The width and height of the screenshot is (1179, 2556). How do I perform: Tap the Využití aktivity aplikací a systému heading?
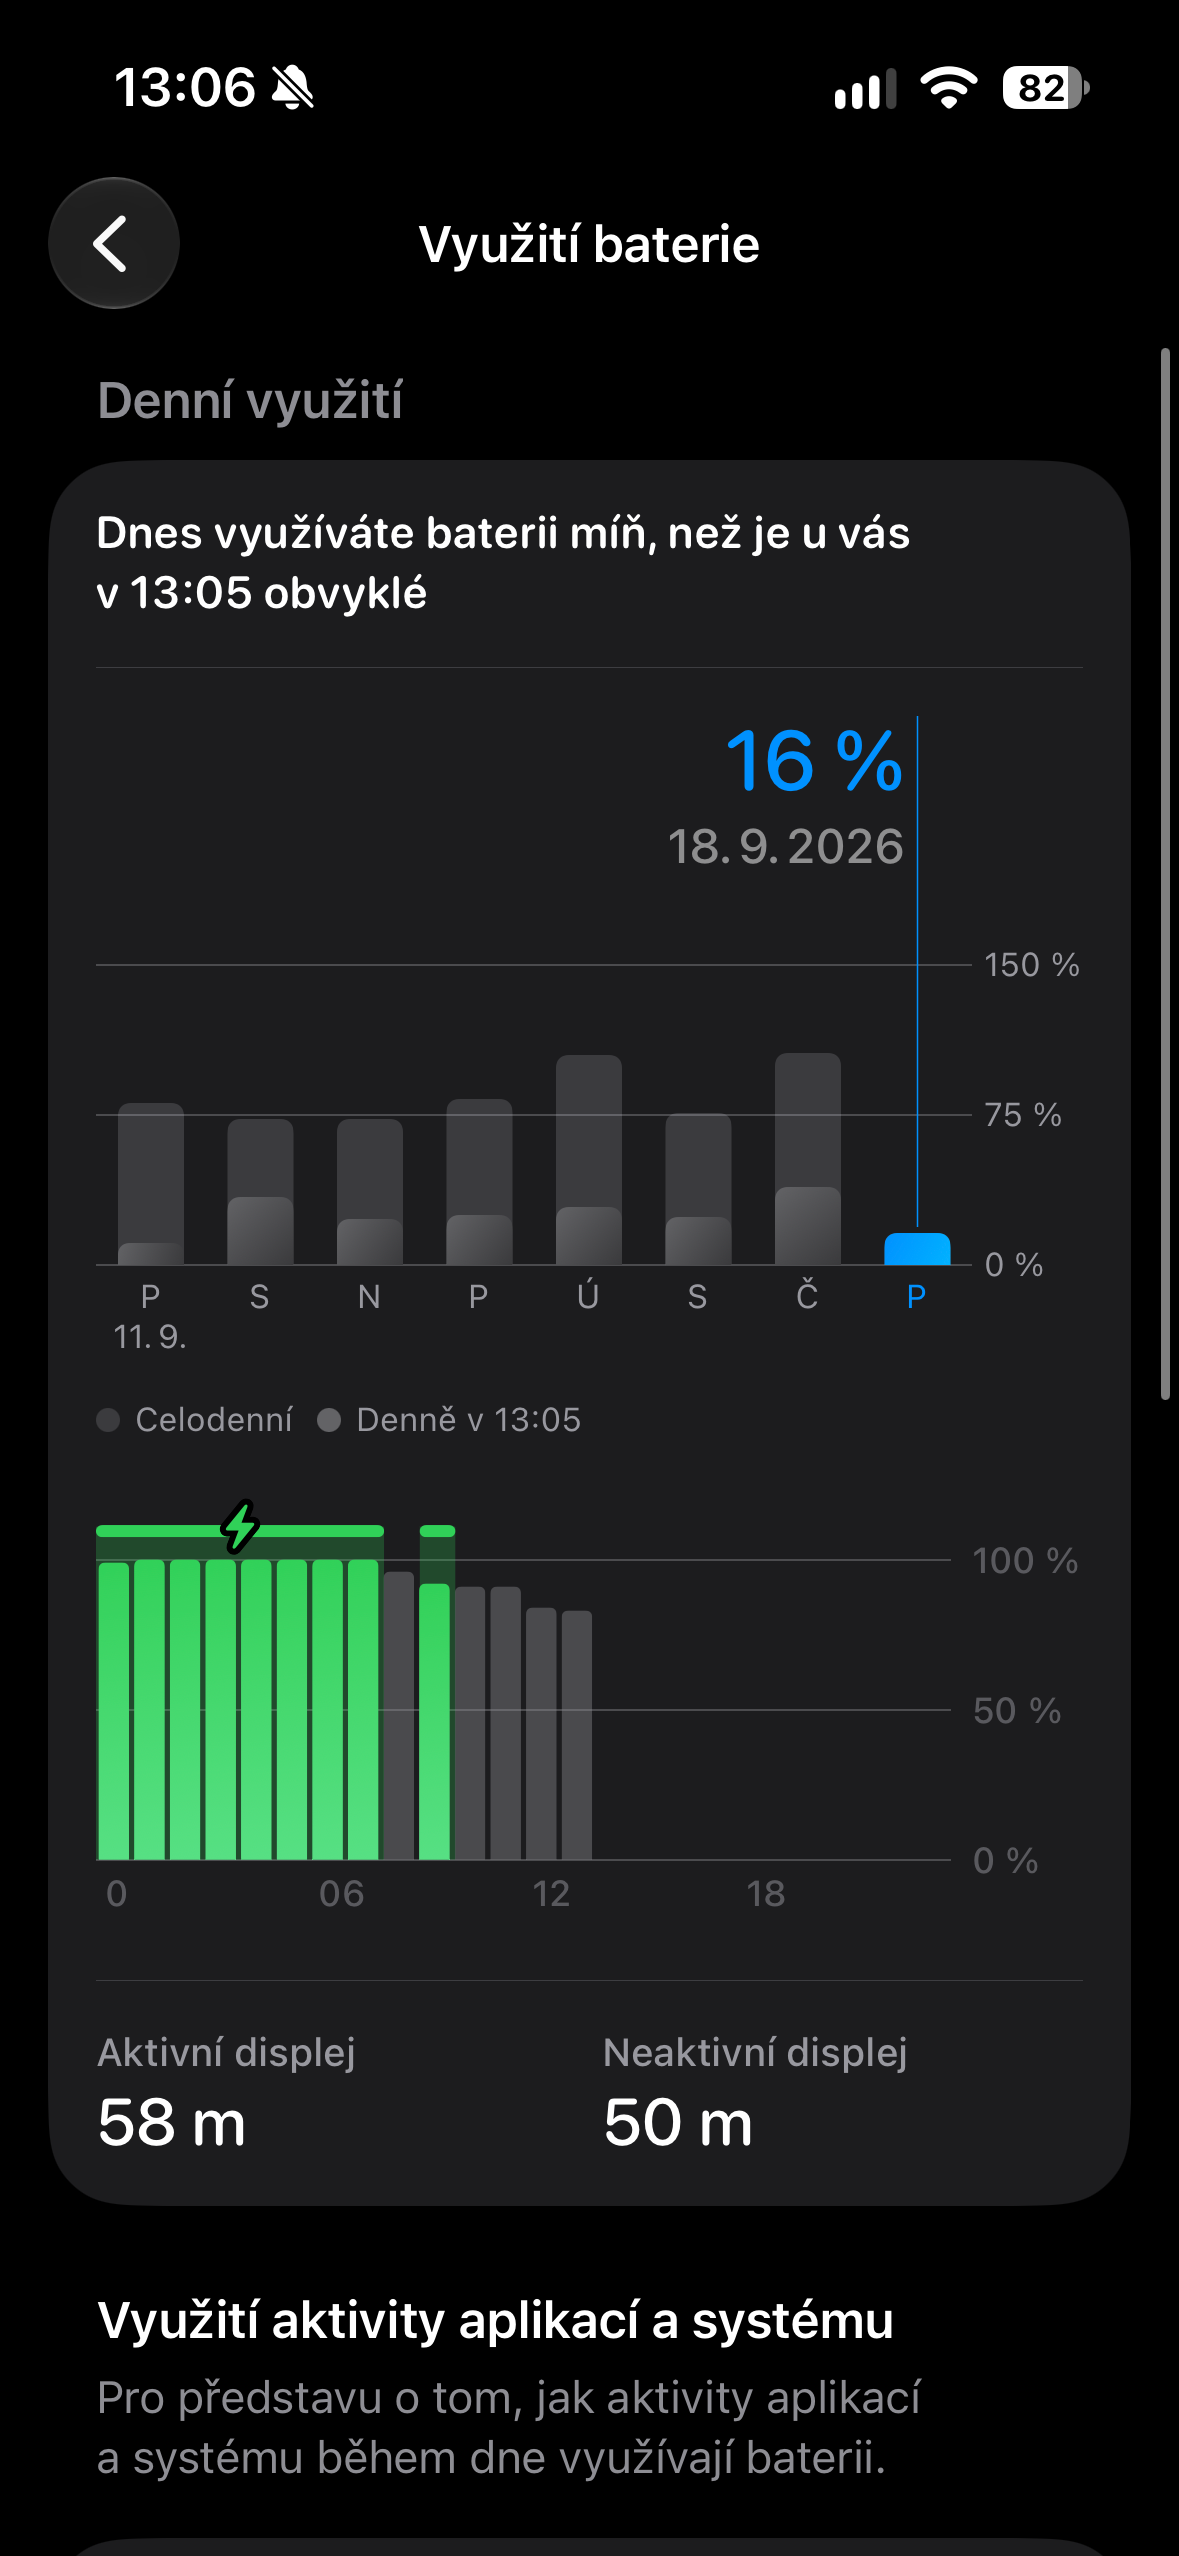[495, 2320]
